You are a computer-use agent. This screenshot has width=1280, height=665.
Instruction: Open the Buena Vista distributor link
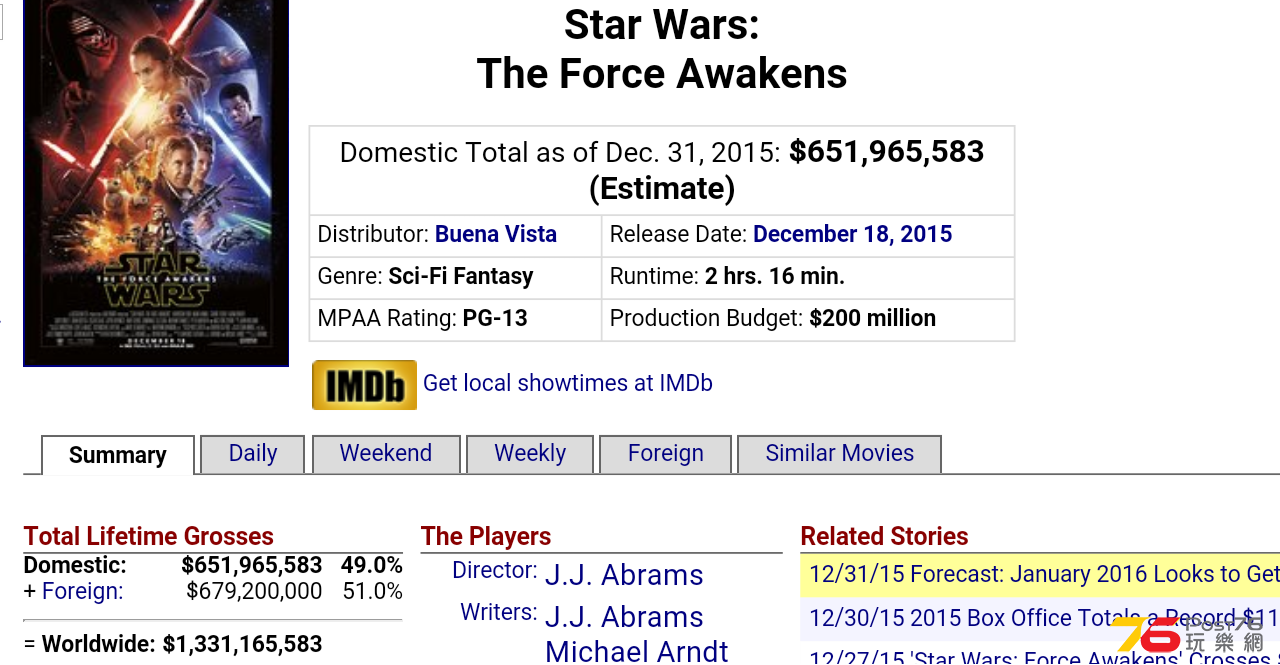(496, 234)
